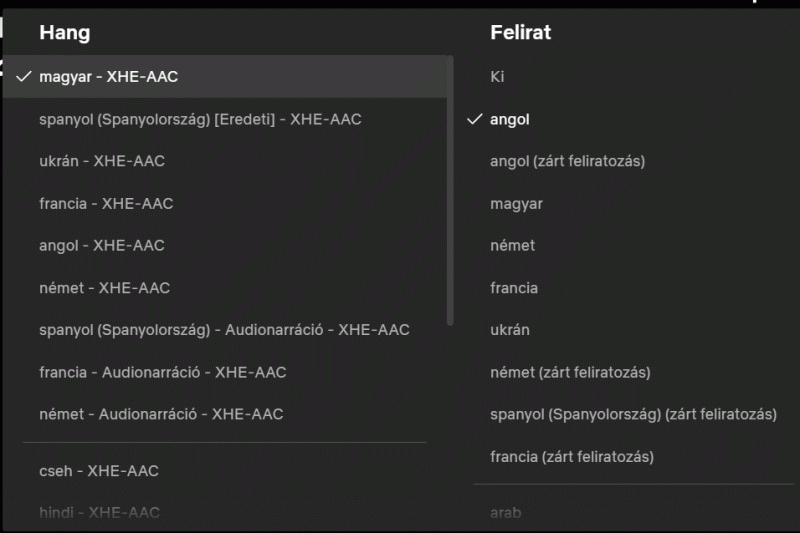Select spanyol (Spanyolország) [Eredeti] audio track

point(200,119)
